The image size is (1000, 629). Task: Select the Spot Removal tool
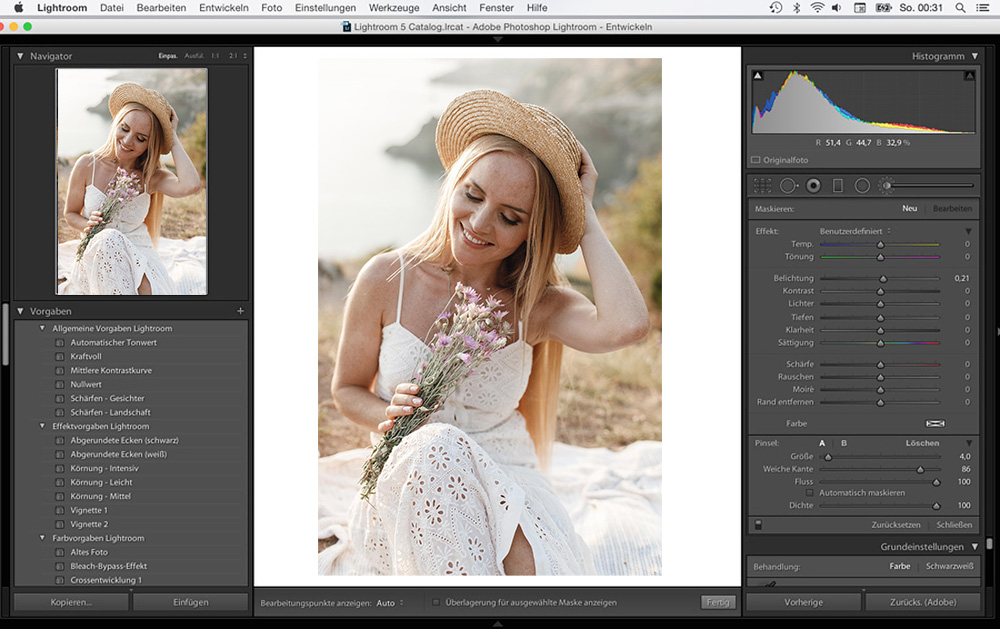click(789, 186)
